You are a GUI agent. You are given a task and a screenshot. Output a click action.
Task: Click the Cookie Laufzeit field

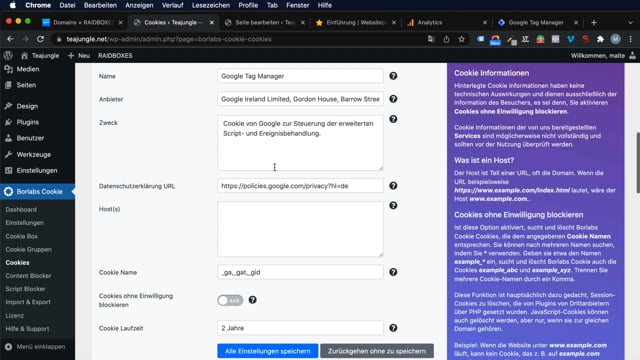[300, 328]
